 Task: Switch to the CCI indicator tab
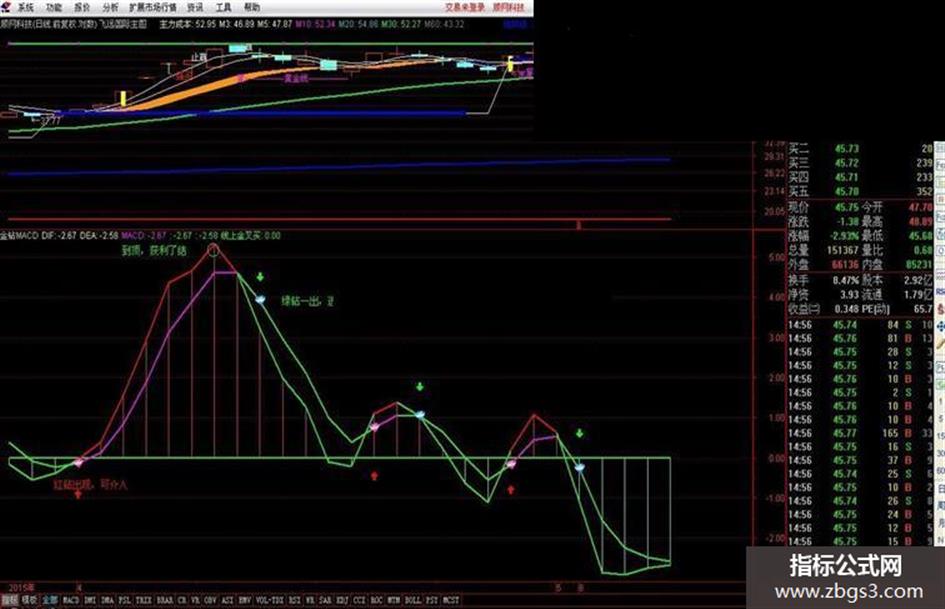tap(359, 600)
